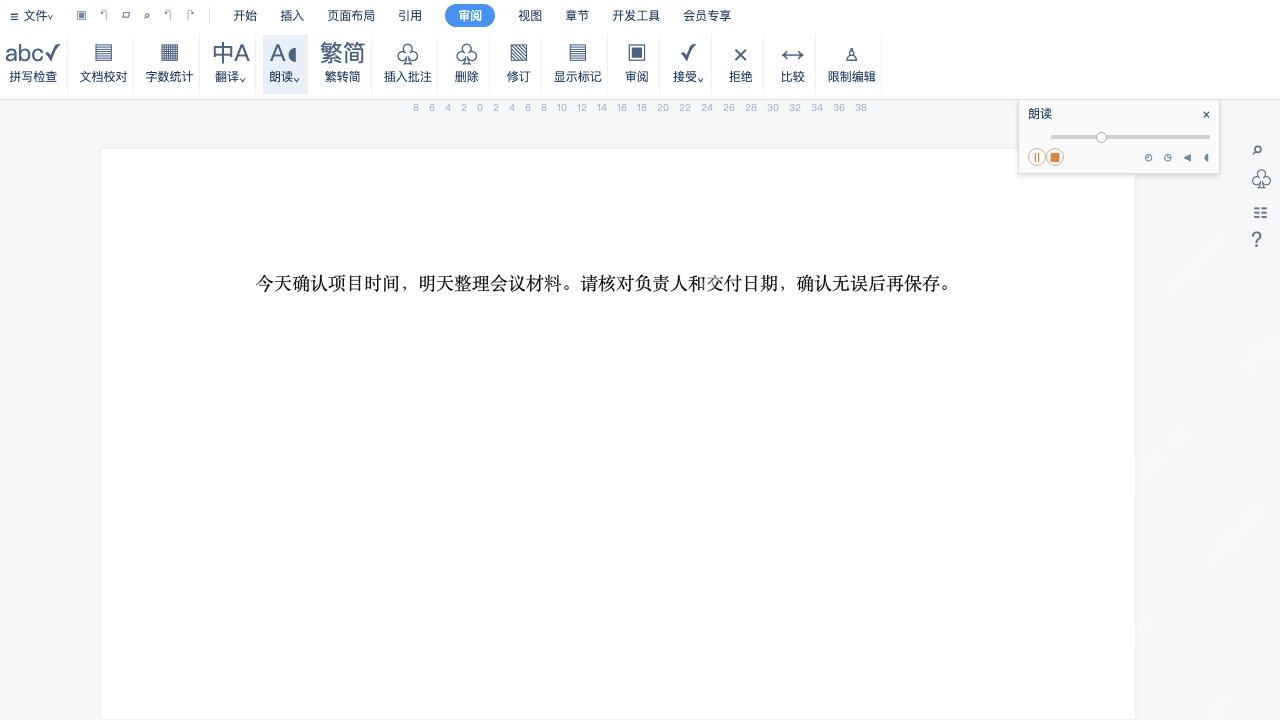The width and height of the screenshot is (1280, 720).
Task: Stop the read-aloud playback
Action: 1055,157
